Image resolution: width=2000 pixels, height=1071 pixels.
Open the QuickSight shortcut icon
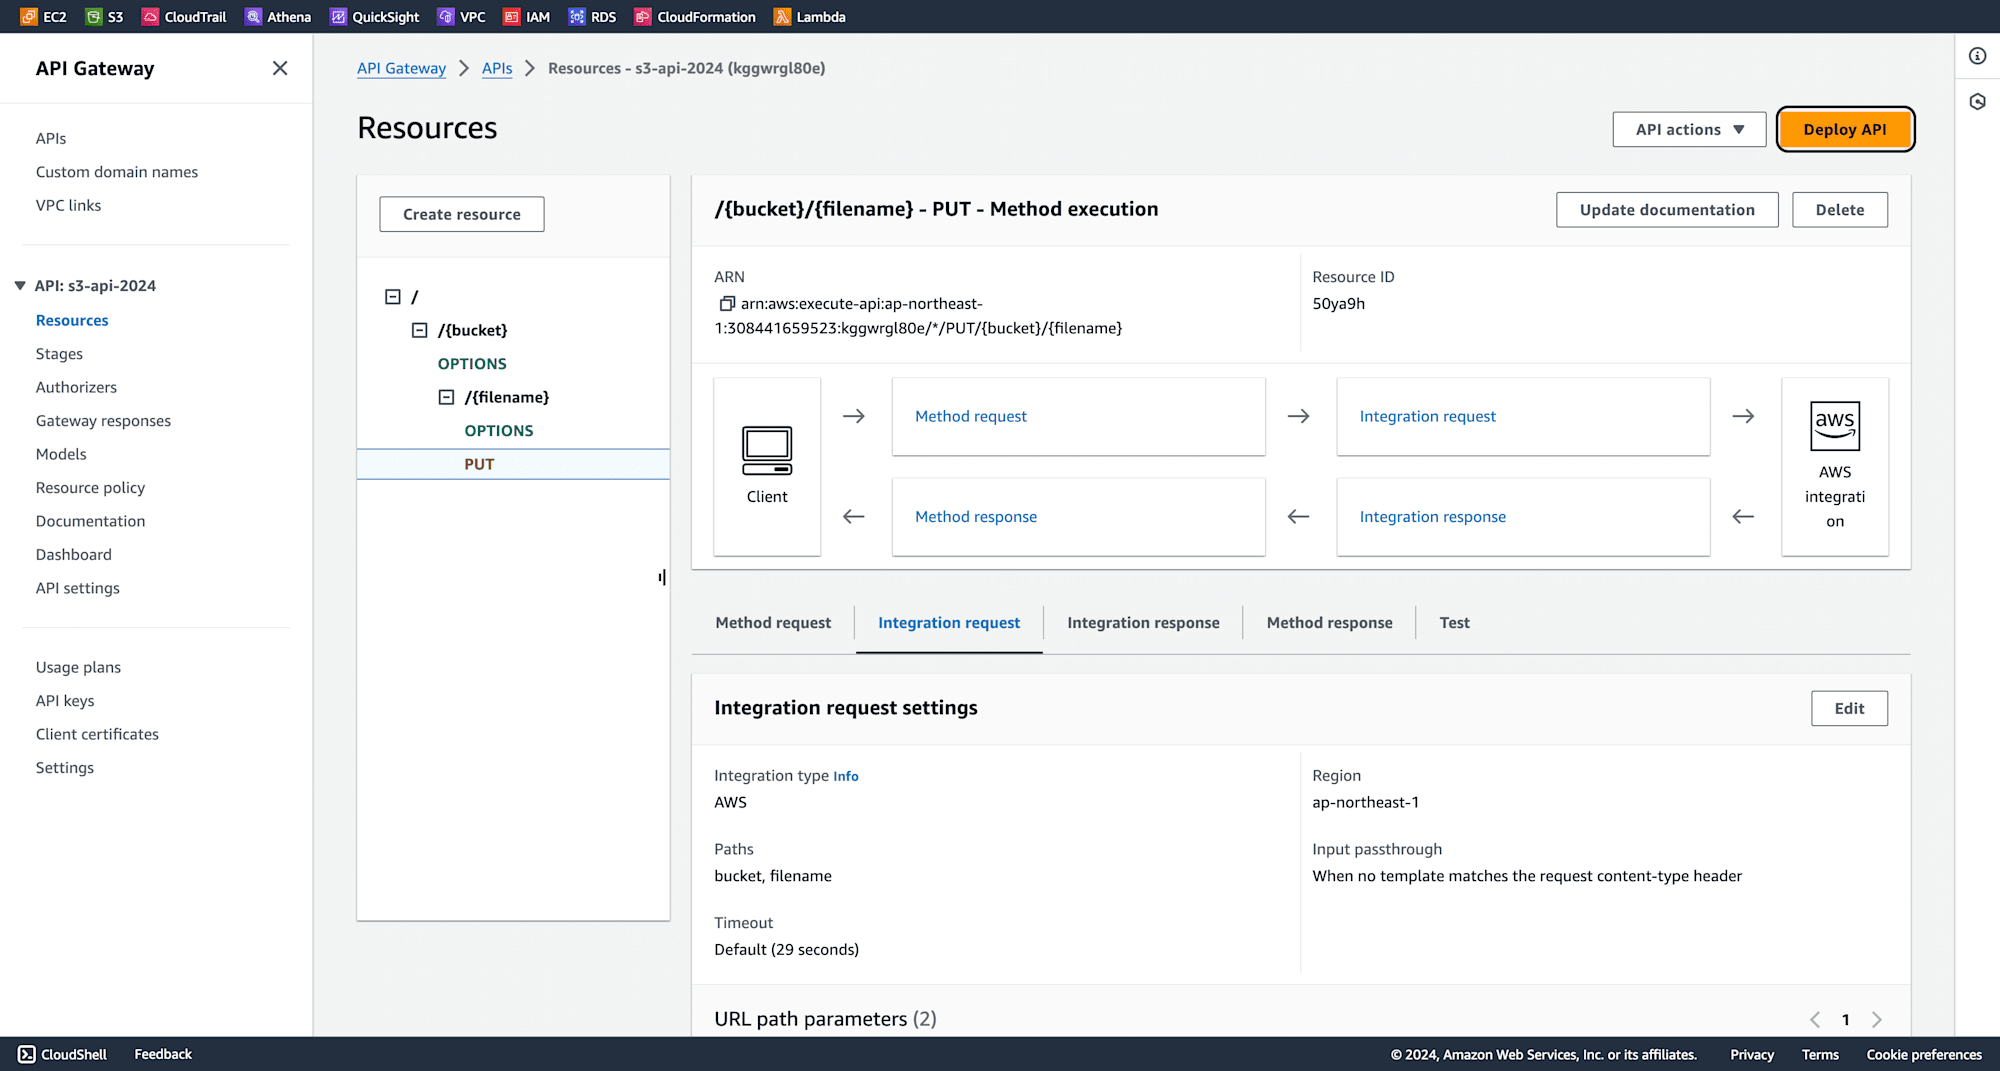(x=338, y=17)
